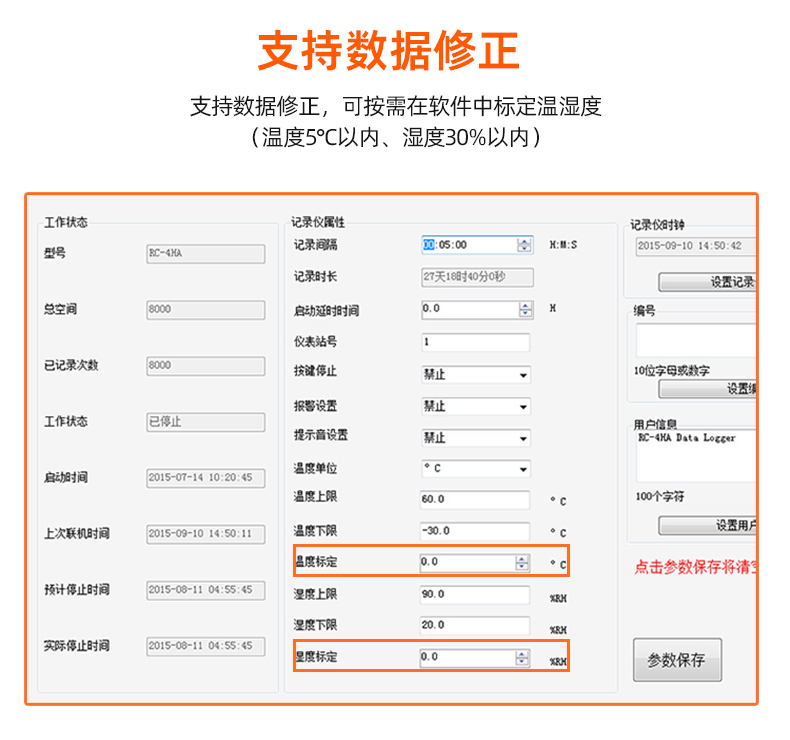
Task: Open the 提示音设置 dropdown list
Action: point(475,438)
